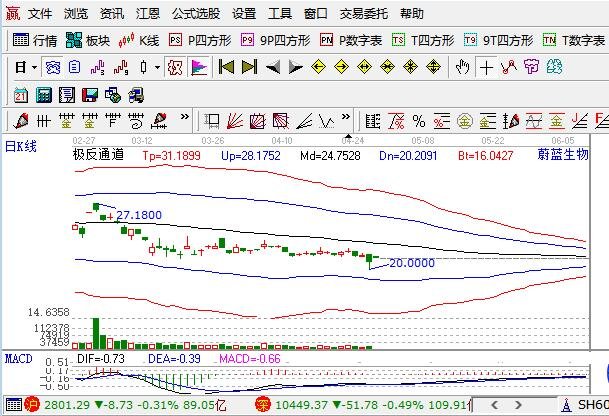Screen dimensions: 609x416
Task: Click the purple step-line 3 indicator icon
Action: click(97, 68)
